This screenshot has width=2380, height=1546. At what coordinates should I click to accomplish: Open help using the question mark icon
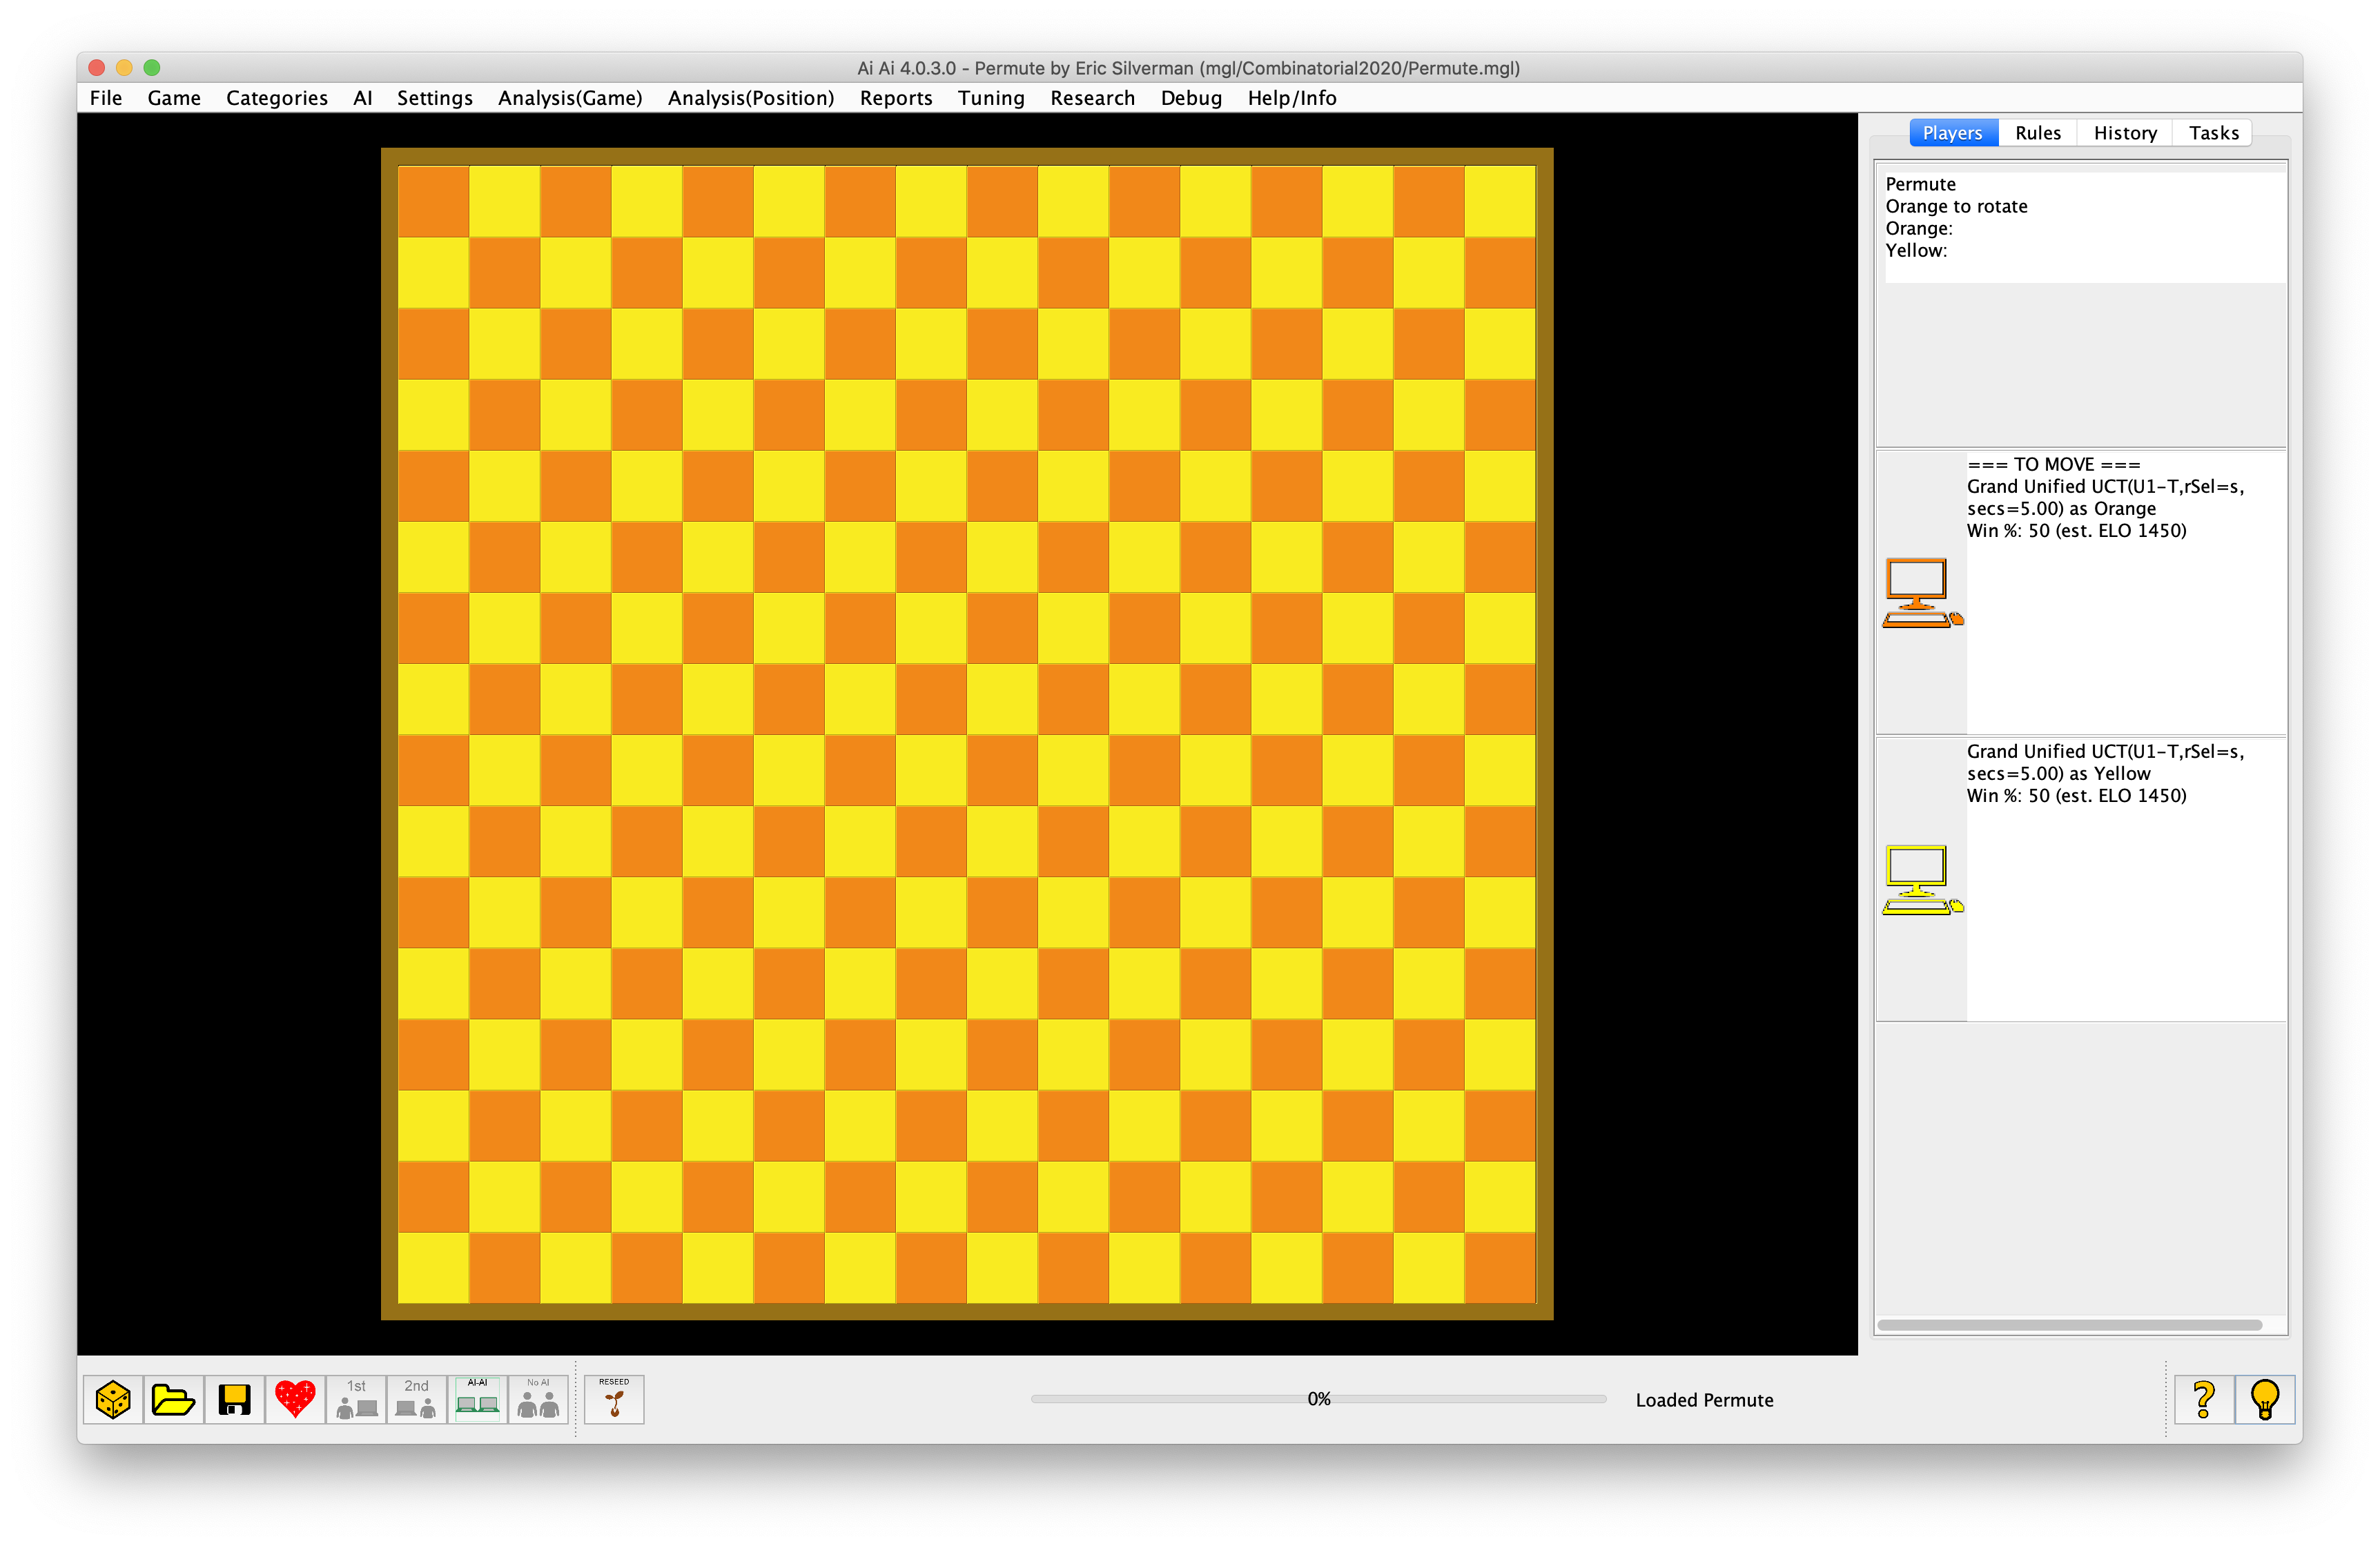tap(2203, 1400)
